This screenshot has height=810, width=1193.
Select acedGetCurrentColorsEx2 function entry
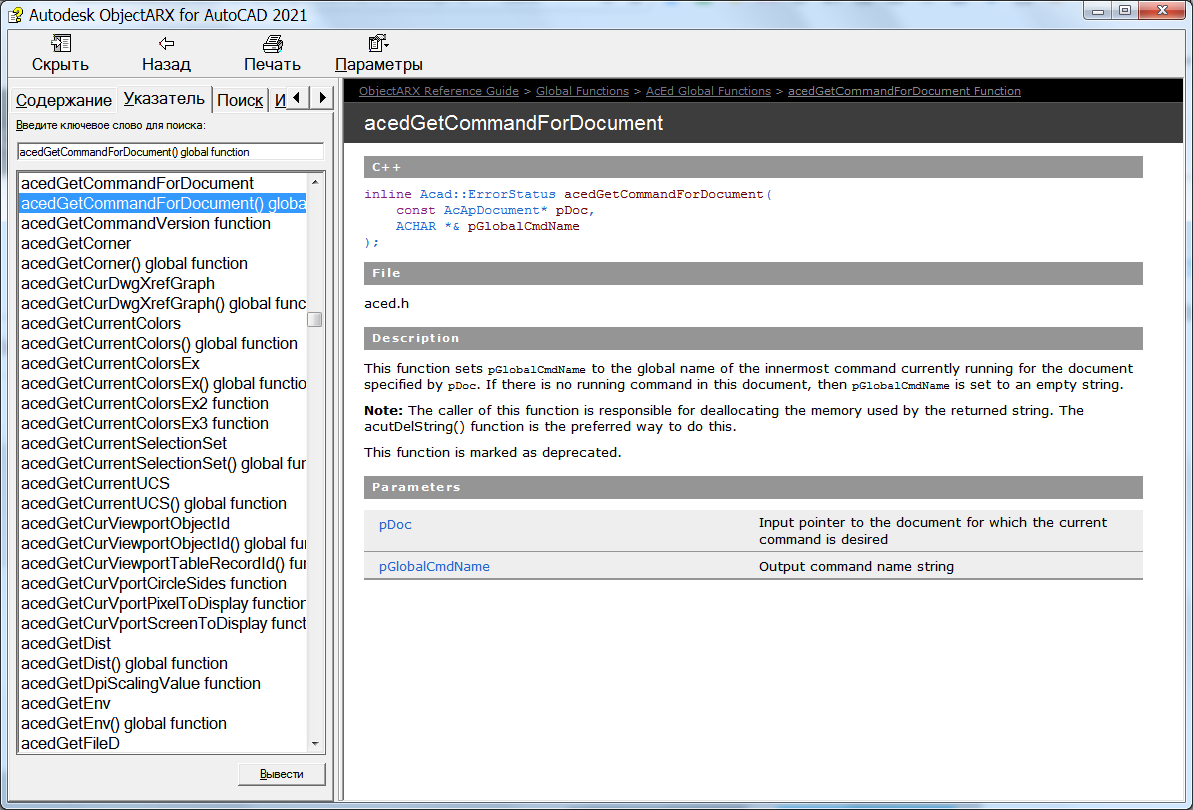tap(163, 404)
